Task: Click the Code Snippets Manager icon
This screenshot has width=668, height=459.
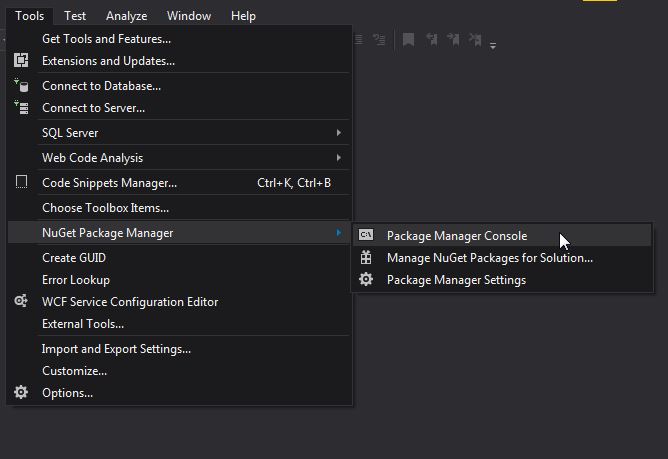Action: 21,183
